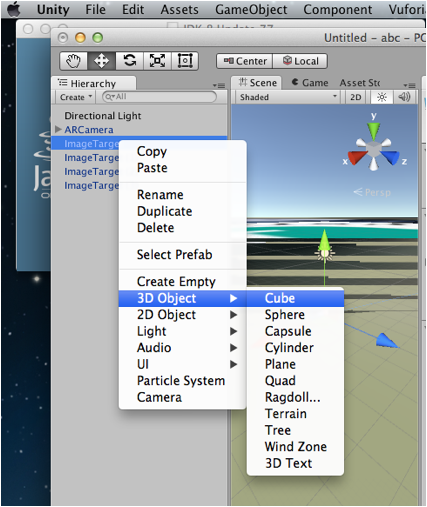427x507 pixels.
Task: Expand the ARCamera tree item
Action: coord(58,129)
